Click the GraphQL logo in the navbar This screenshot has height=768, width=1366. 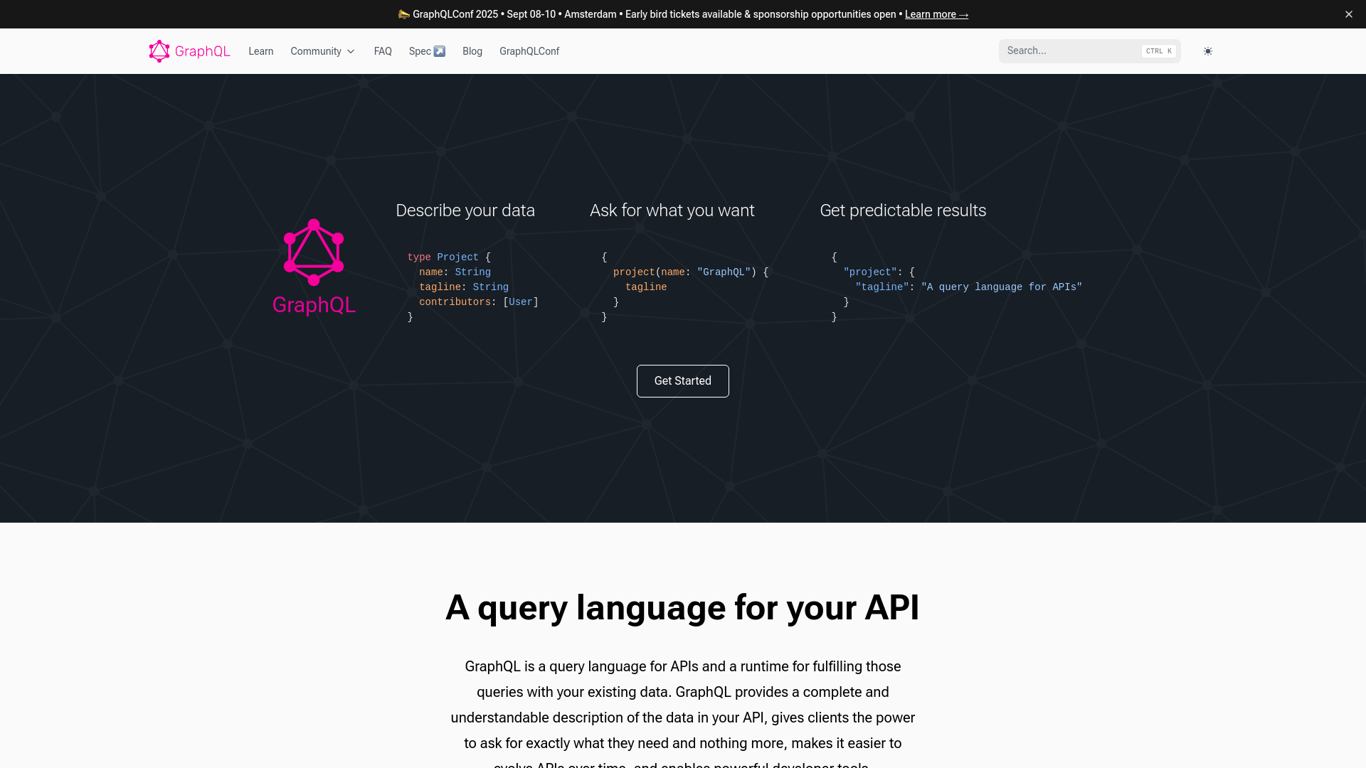click(189, 51)
